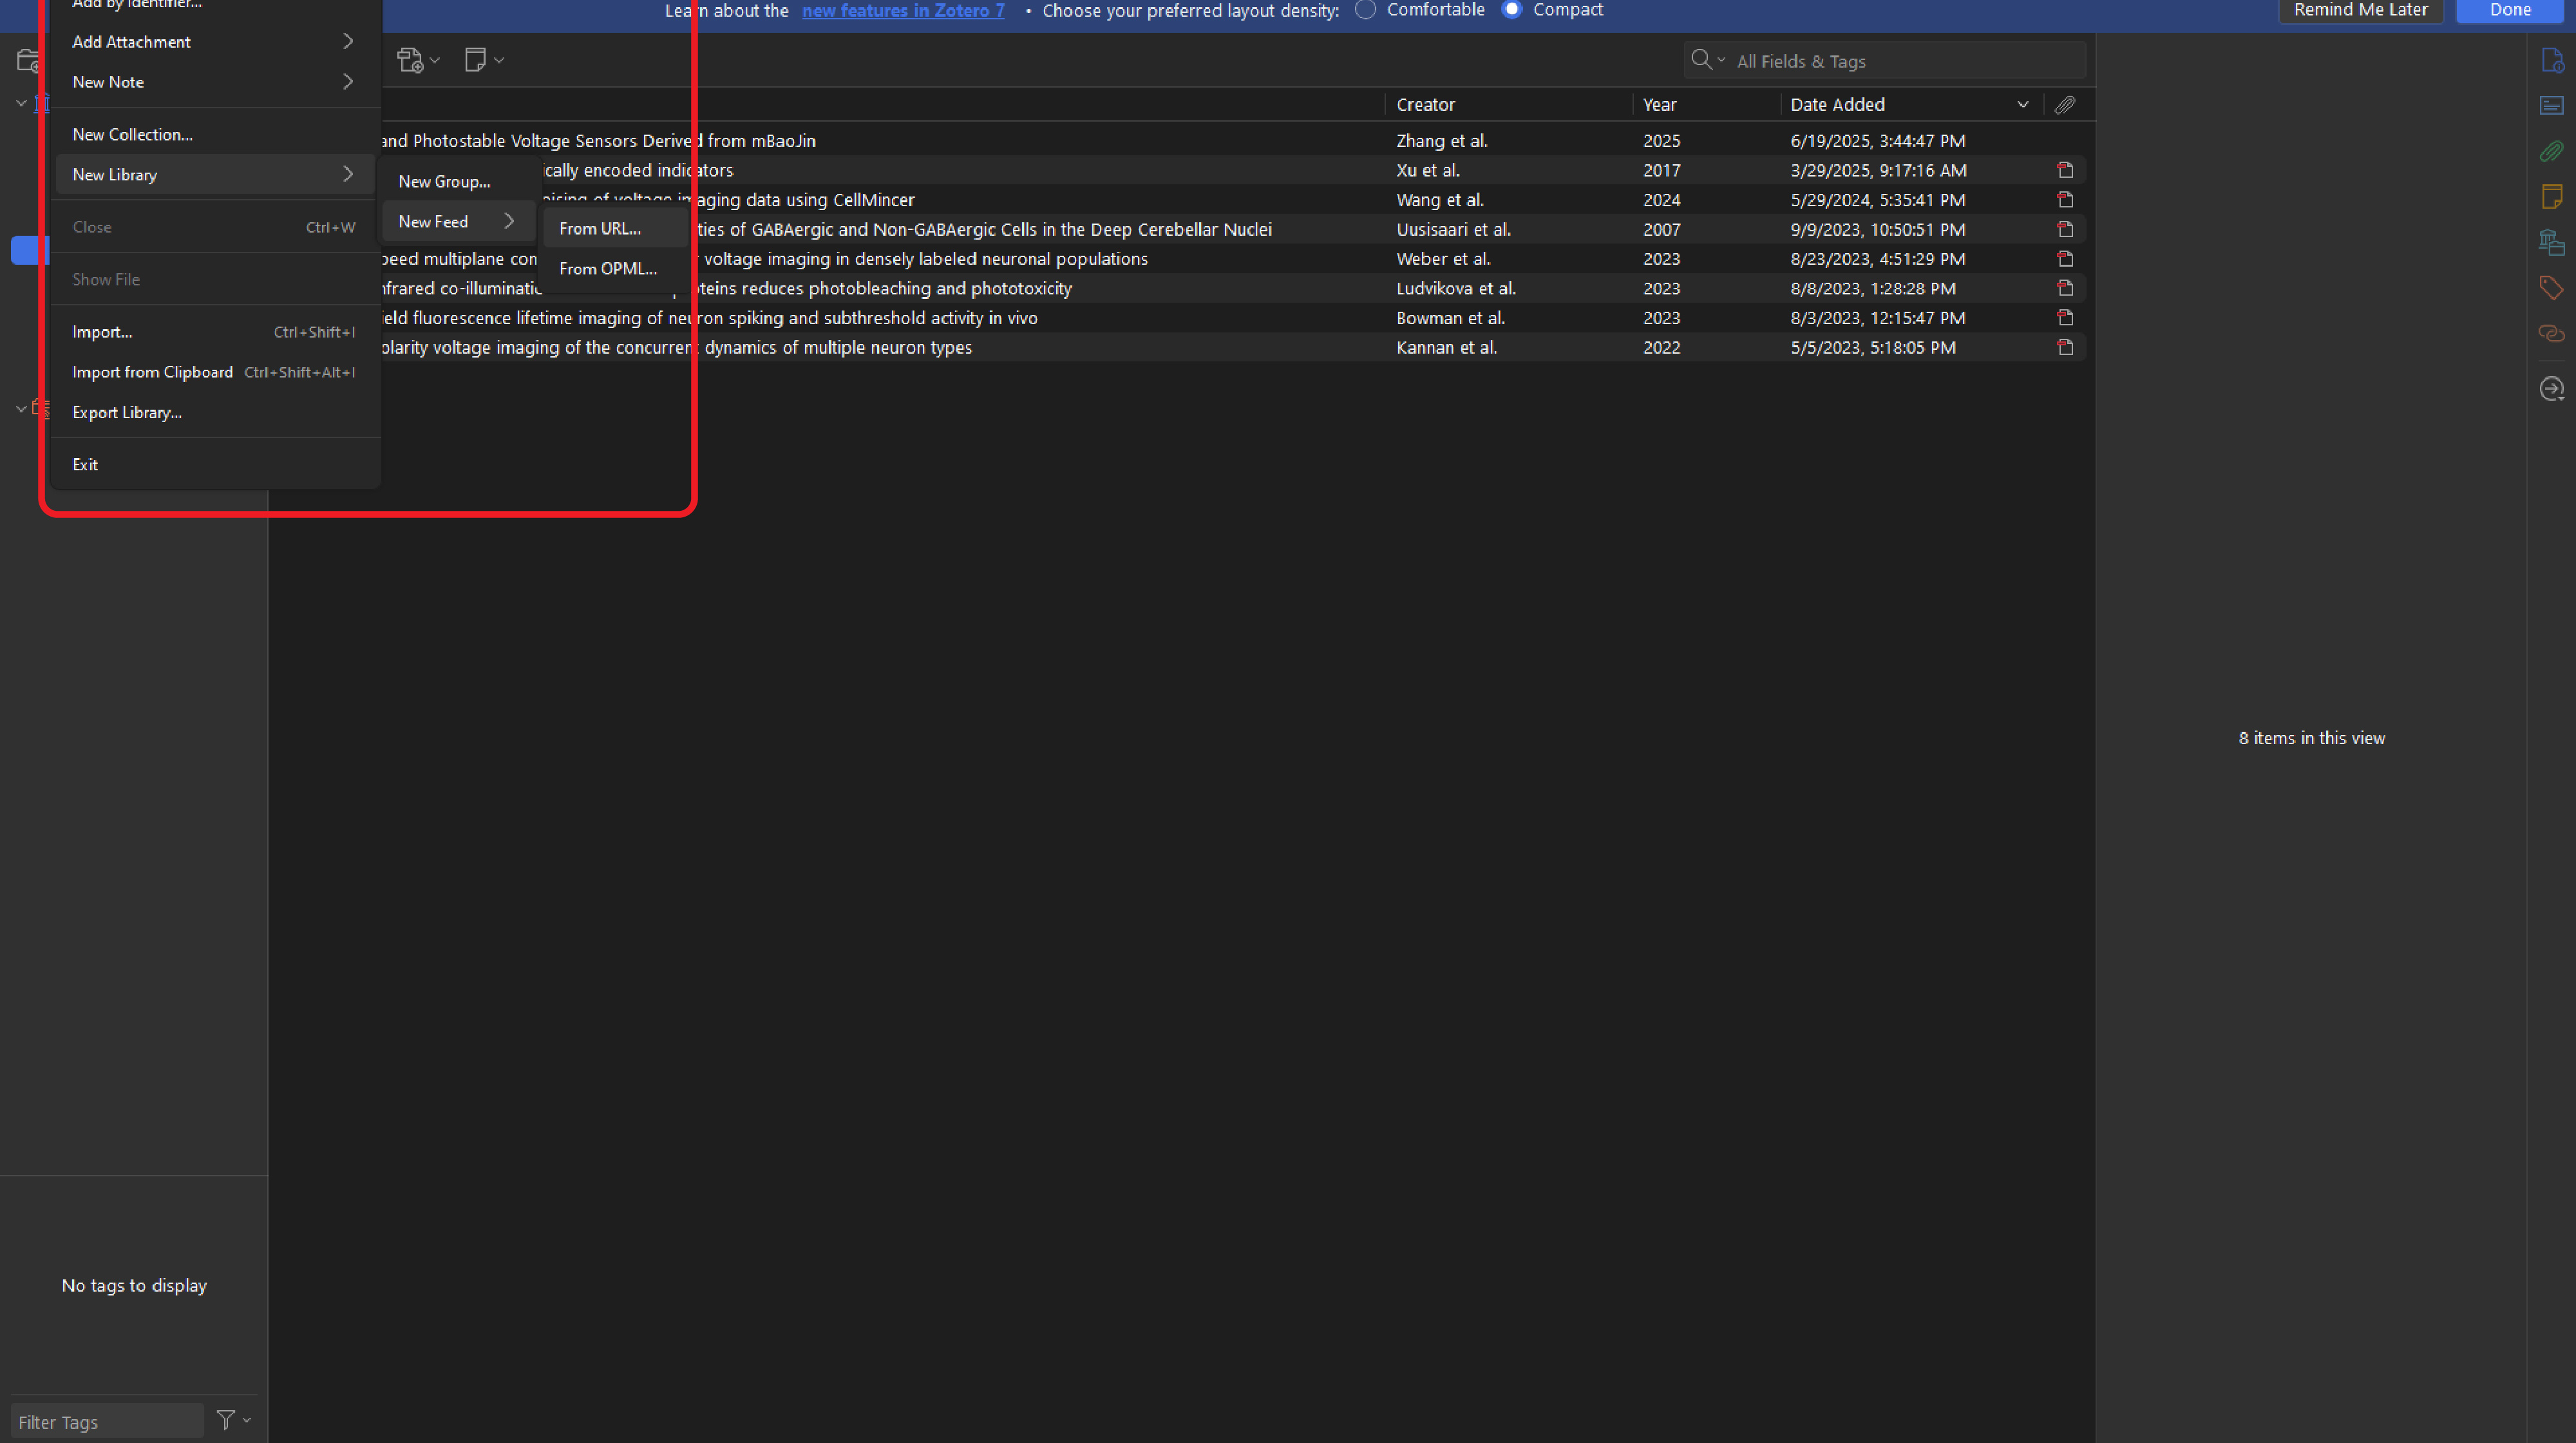Viewport: 2576px width, 1443px height.
Task: Open the new features in Zotero 7 link
Action: 903,11
